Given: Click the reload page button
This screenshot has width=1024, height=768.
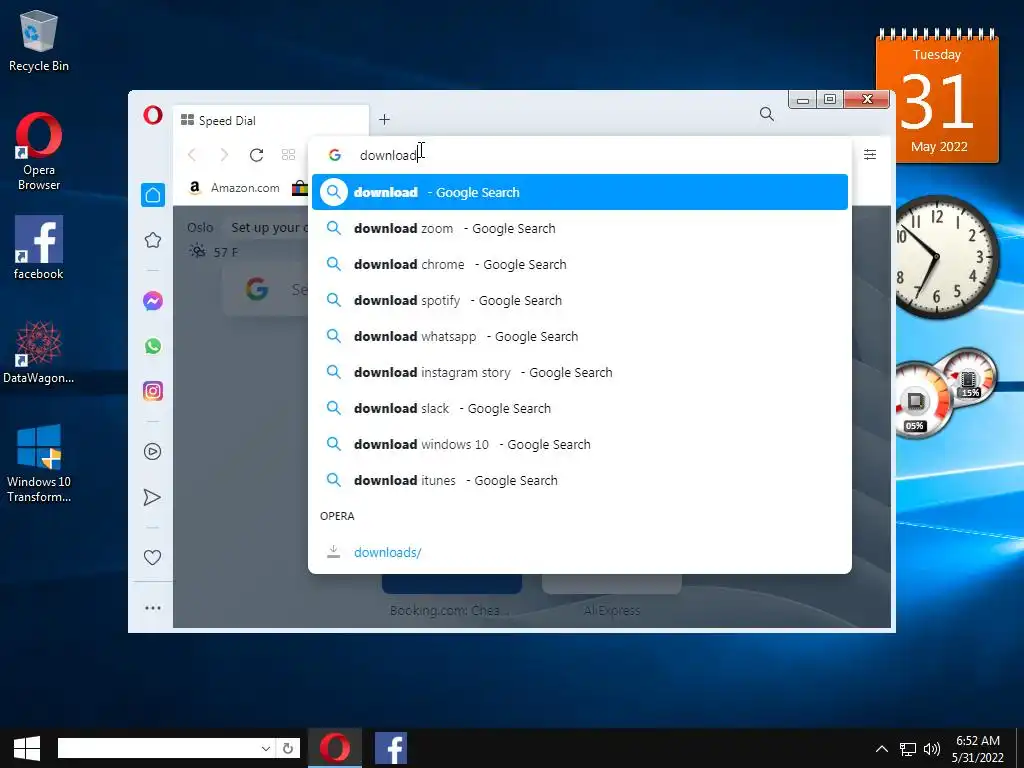Looking at the screenshot, I should tap(256, 155).
